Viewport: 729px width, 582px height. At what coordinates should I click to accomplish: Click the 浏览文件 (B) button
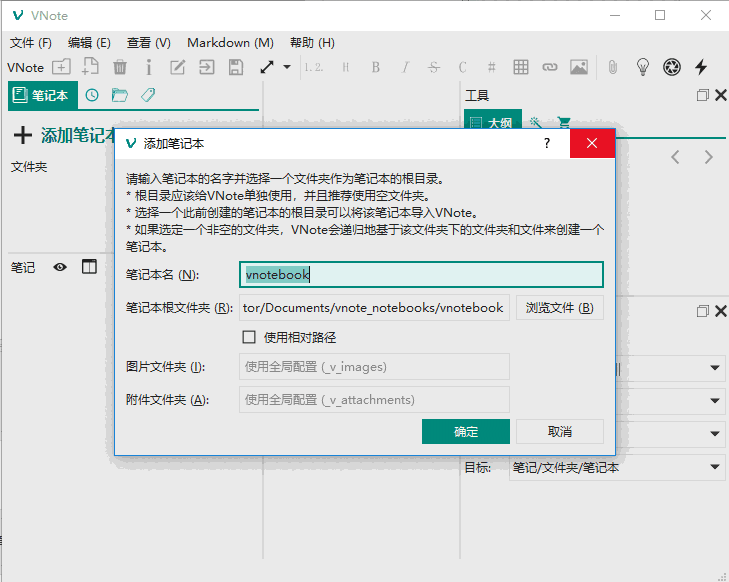click(560, 308)
